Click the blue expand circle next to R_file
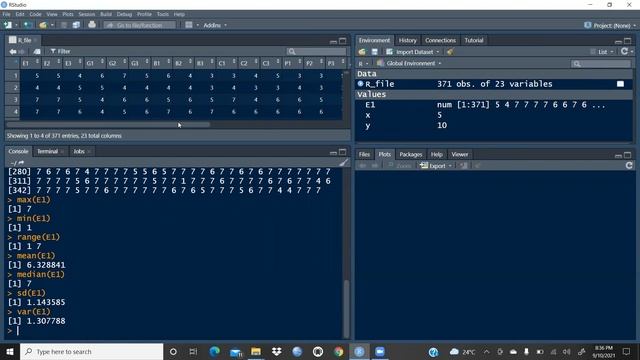The image size is (640, 360). [x=360, y=84]
